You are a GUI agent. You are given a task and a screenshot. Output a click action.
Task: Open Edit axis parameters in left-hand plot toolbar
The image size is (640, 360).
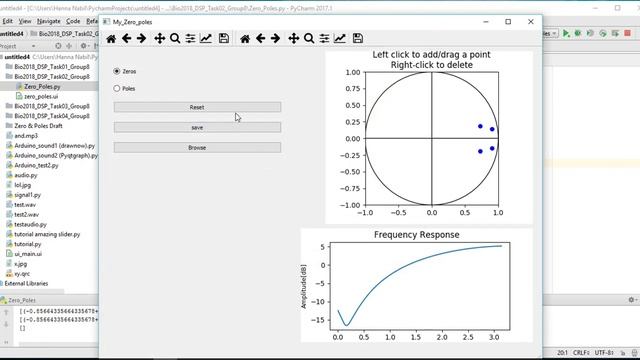[x=206, y=38]
